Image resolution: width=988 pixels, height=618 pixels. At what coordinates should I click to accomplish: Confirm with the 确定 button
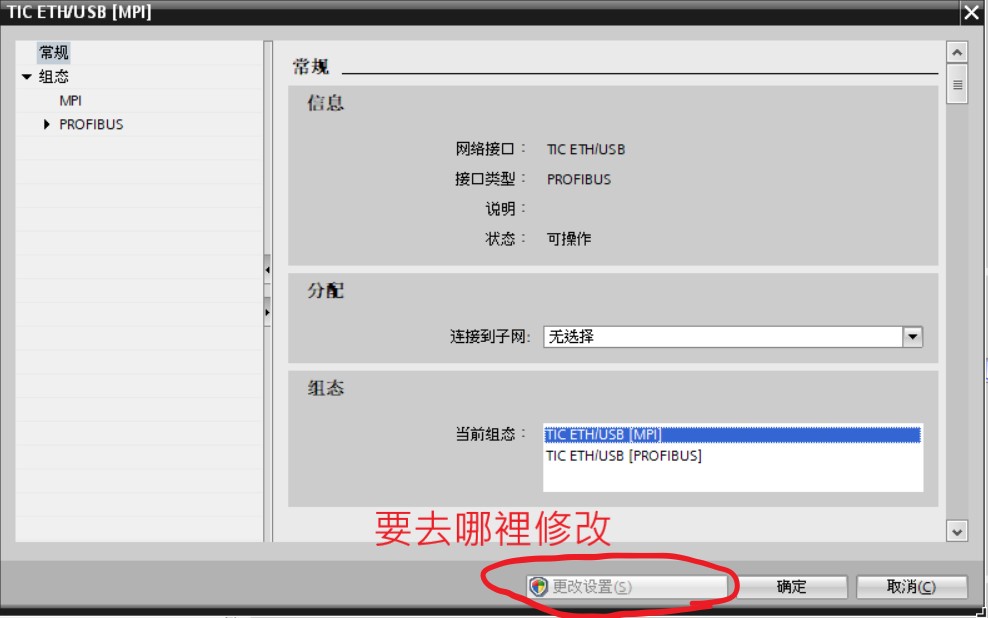coord(791,587)
